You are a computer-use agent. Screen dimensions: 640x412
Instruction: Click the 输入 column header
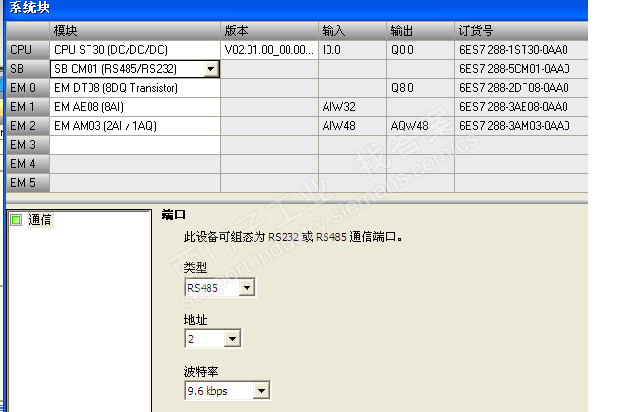click(352, 31)
